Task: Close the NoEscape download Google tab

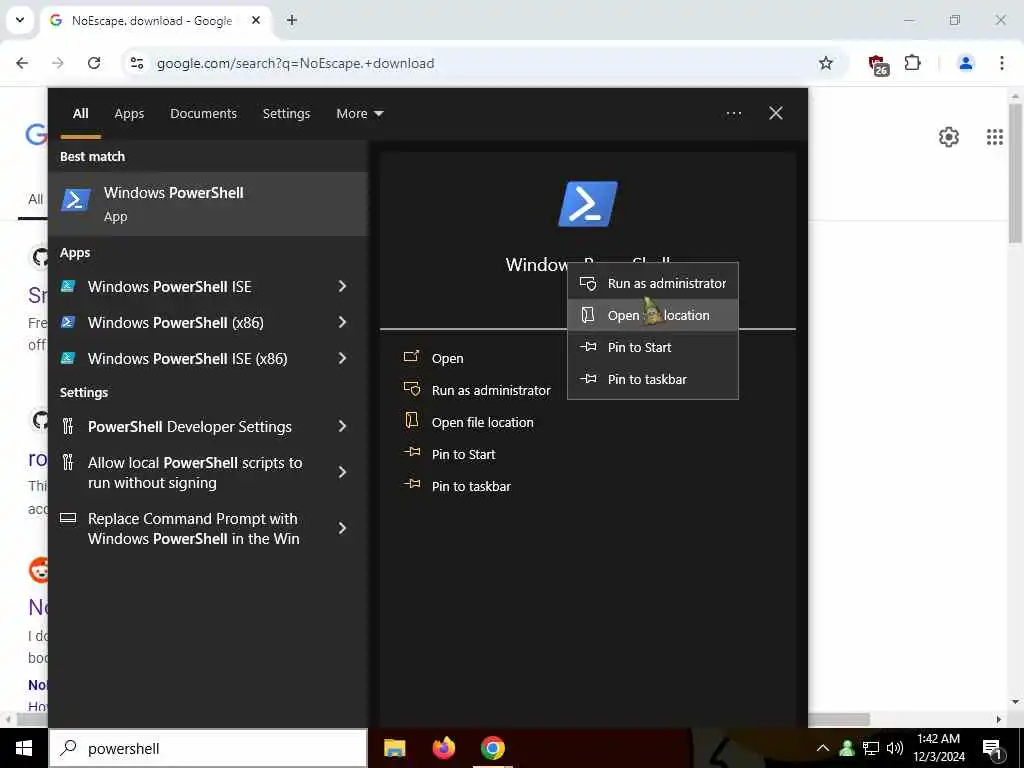Action: pyautogui.click(x=256, y=20)
